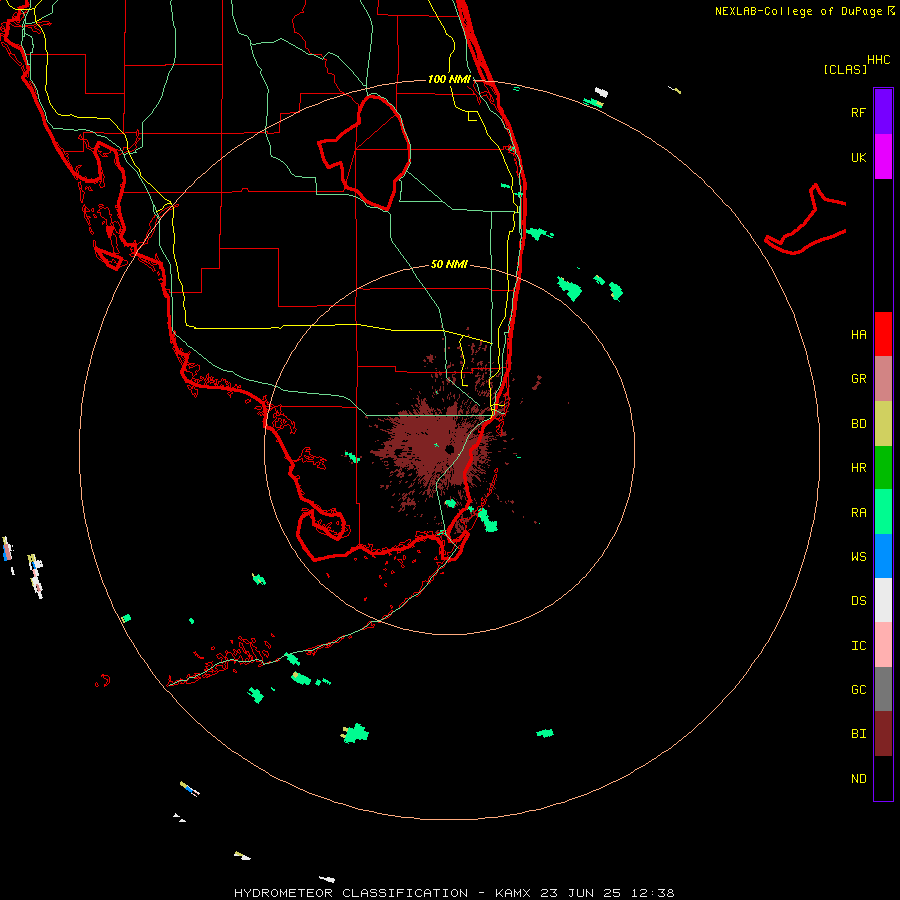Click the HA red legend swatch
This screenshot has height=900, width=900.
click(x=883, y=334)
